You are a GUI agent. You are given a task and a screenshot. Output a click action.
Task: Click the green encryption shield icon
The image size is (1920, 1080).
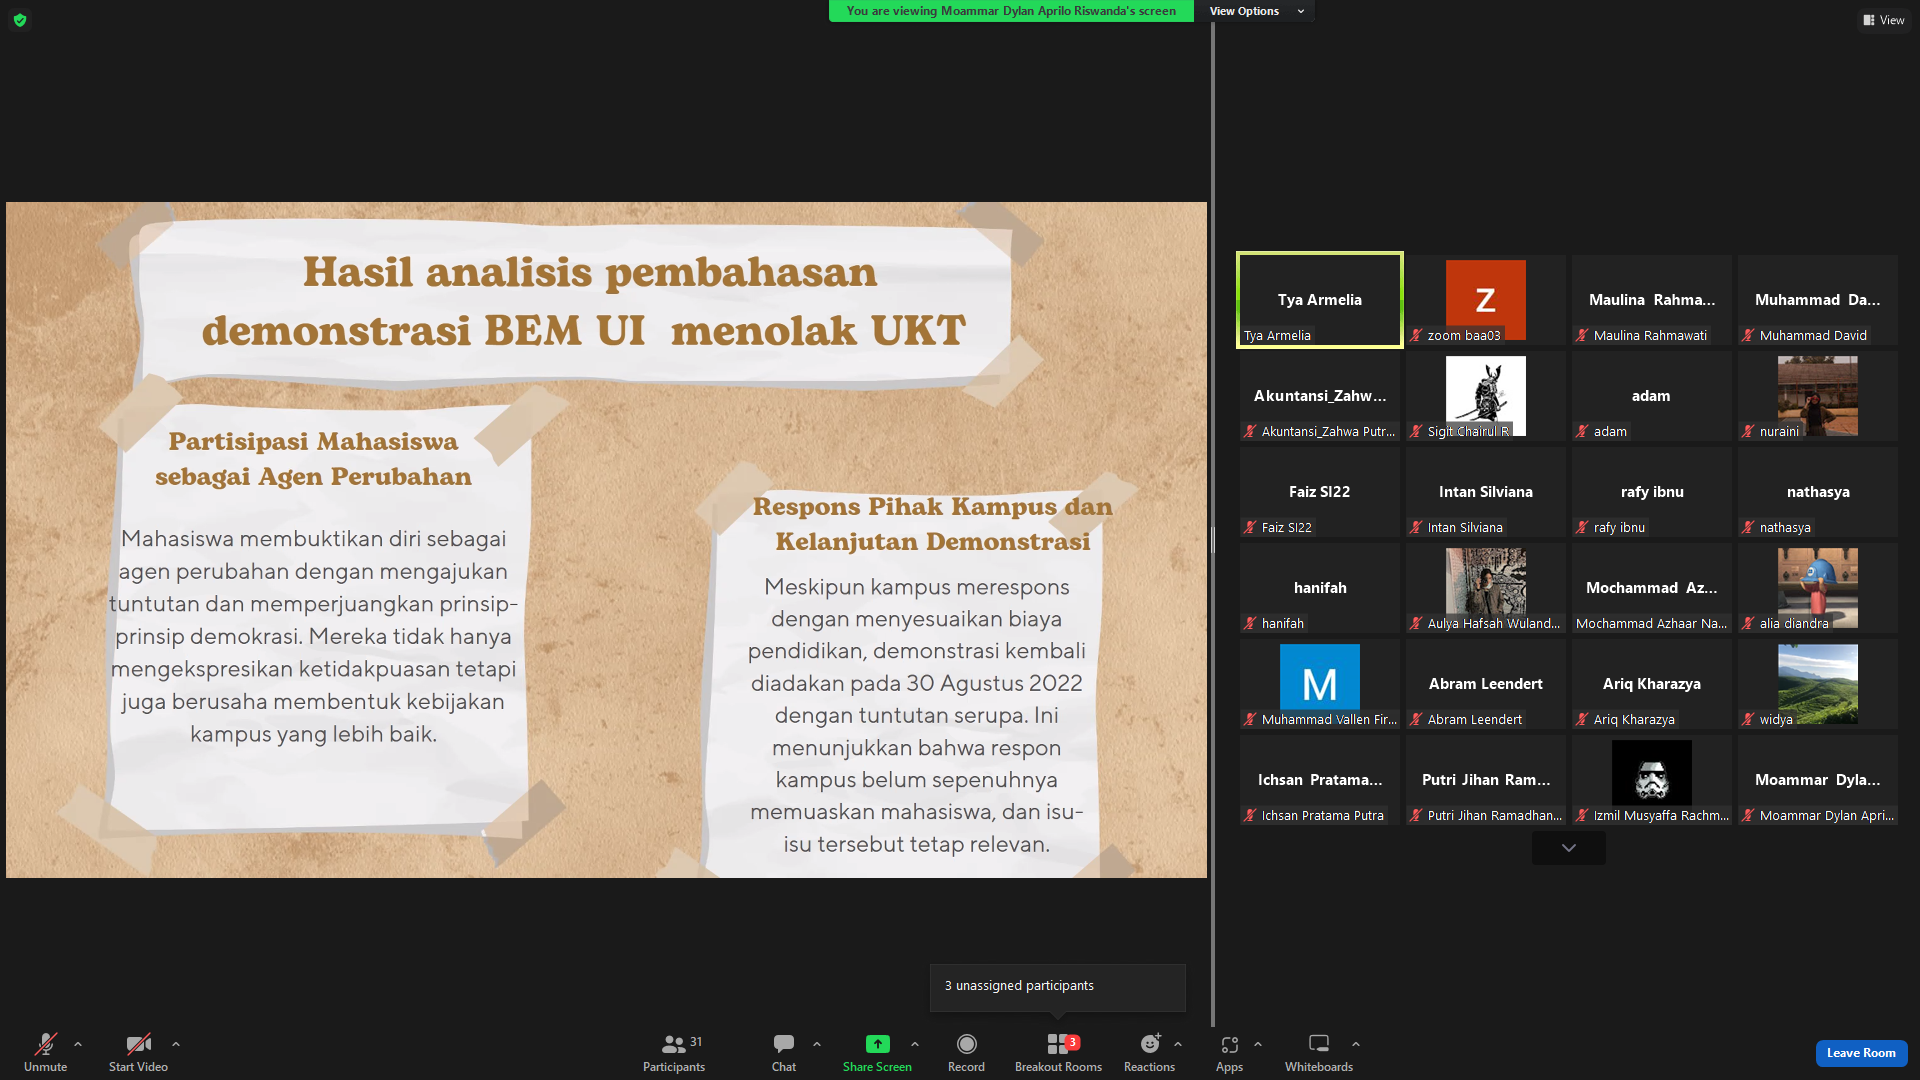(x=20, y=20)
